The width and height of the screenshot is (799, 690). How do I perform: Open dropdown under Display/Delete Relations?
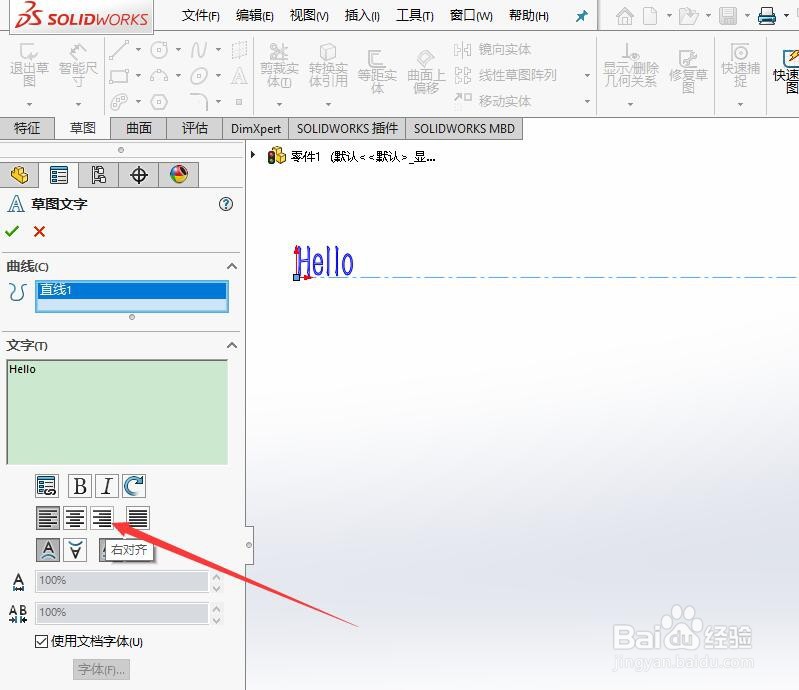pyautogui.click(x=630, y=104)
